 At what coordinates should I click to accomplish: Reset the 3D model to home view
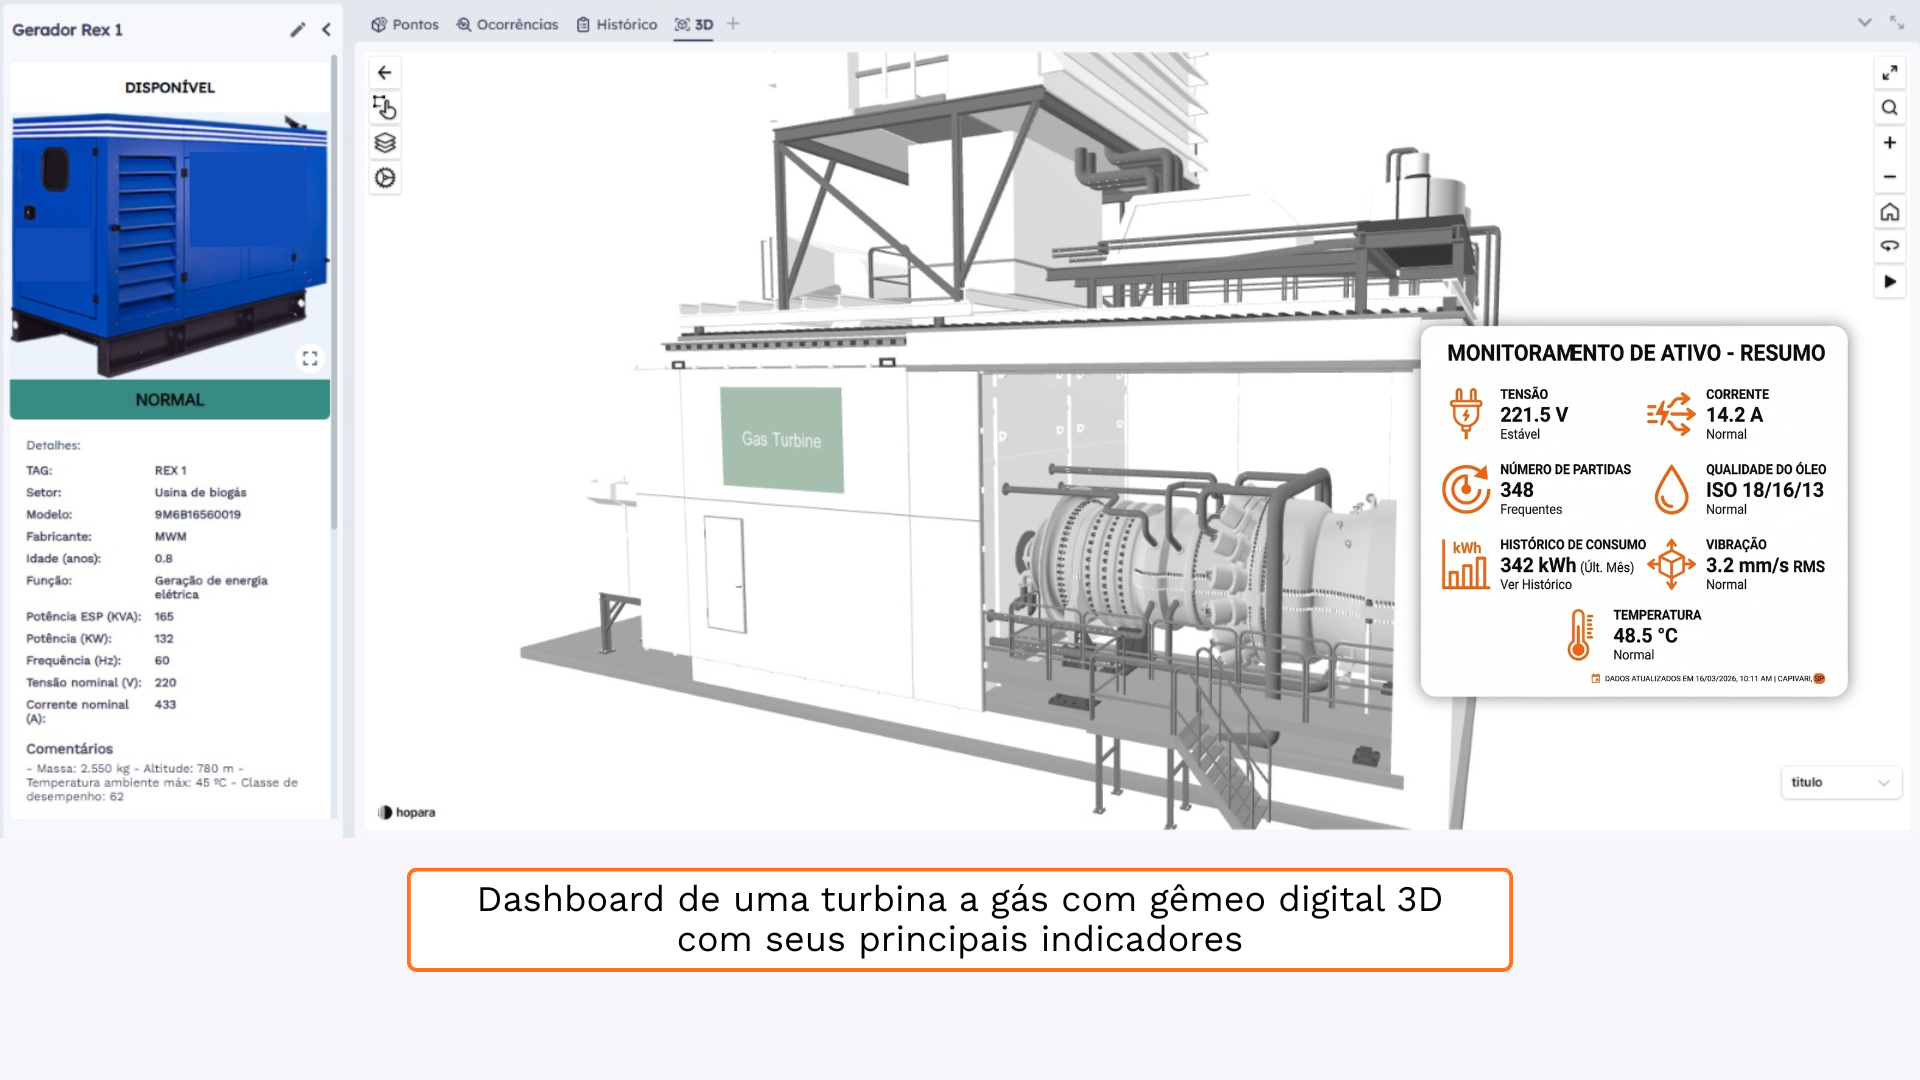pos(1890,212)
